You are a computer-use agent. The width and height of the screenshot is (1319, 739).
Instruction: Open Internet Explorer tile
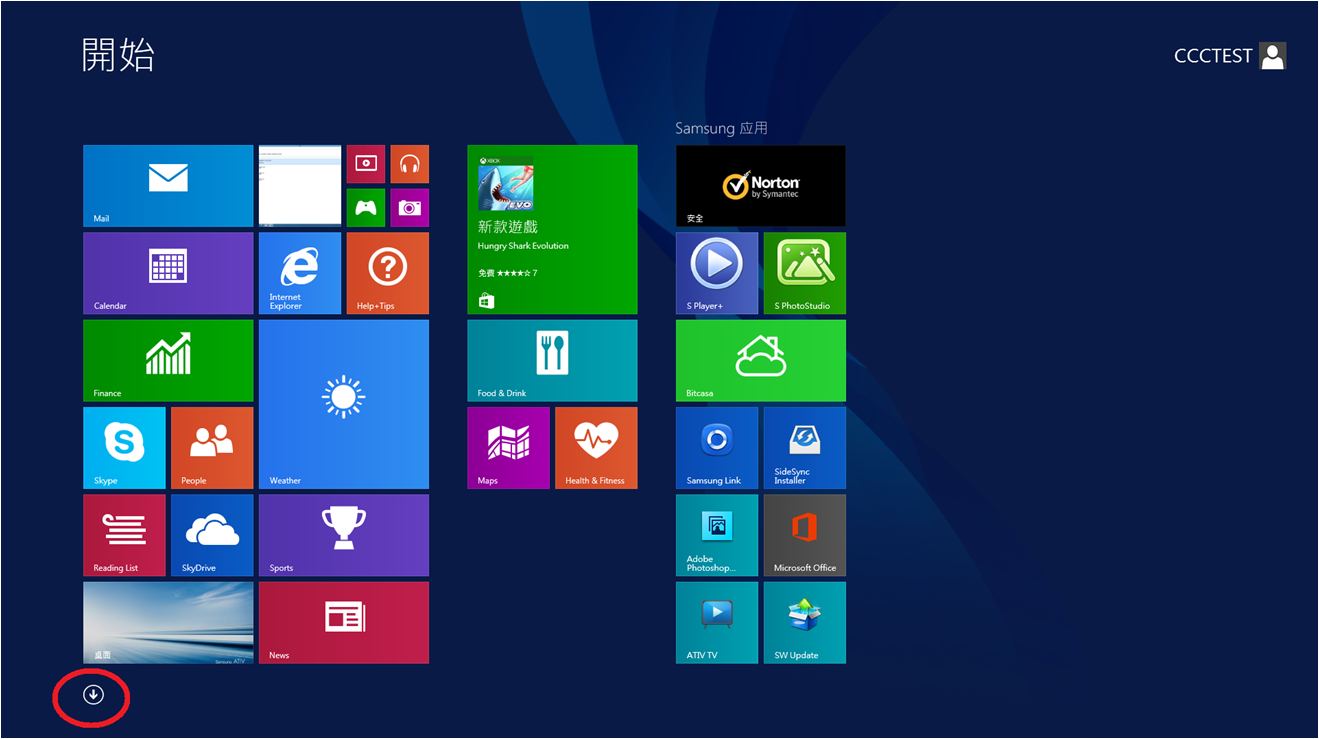[300, 273]
